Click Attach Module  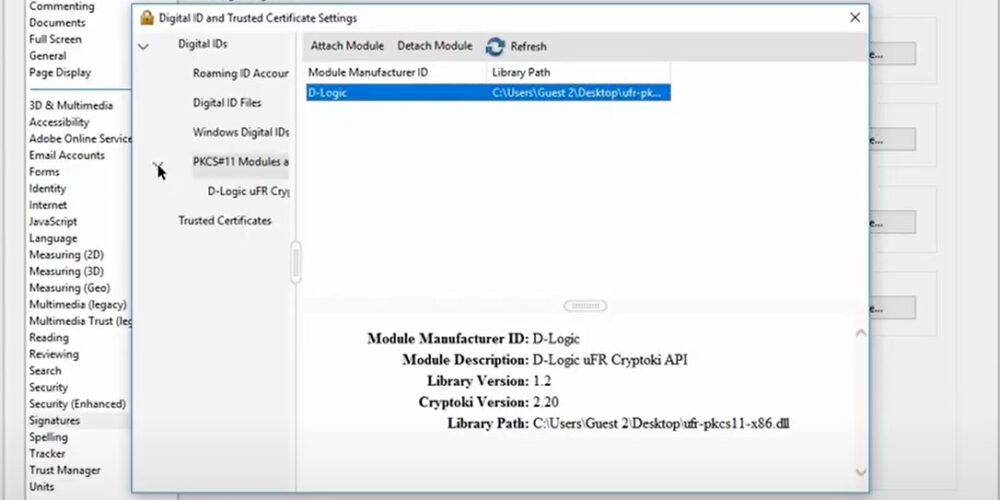(347, 46)
